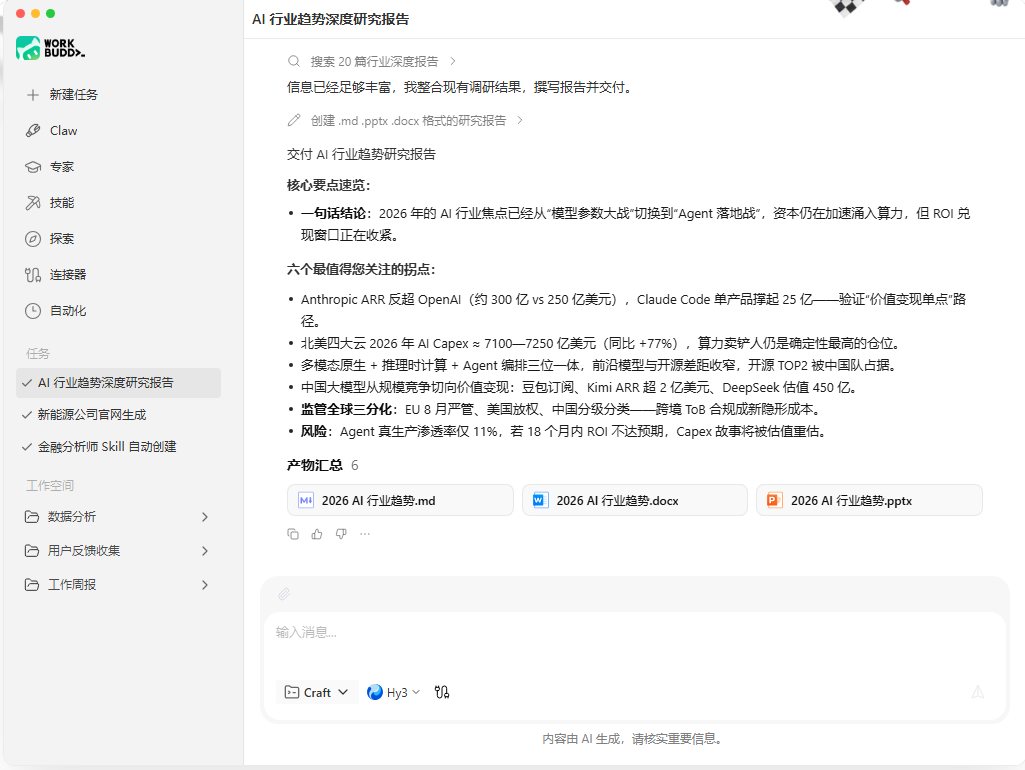Click the PowerPoint icon of 2026 AI 行业趋势.pptx
Screen dimensions: 1025x770
[x=774, y=500]
